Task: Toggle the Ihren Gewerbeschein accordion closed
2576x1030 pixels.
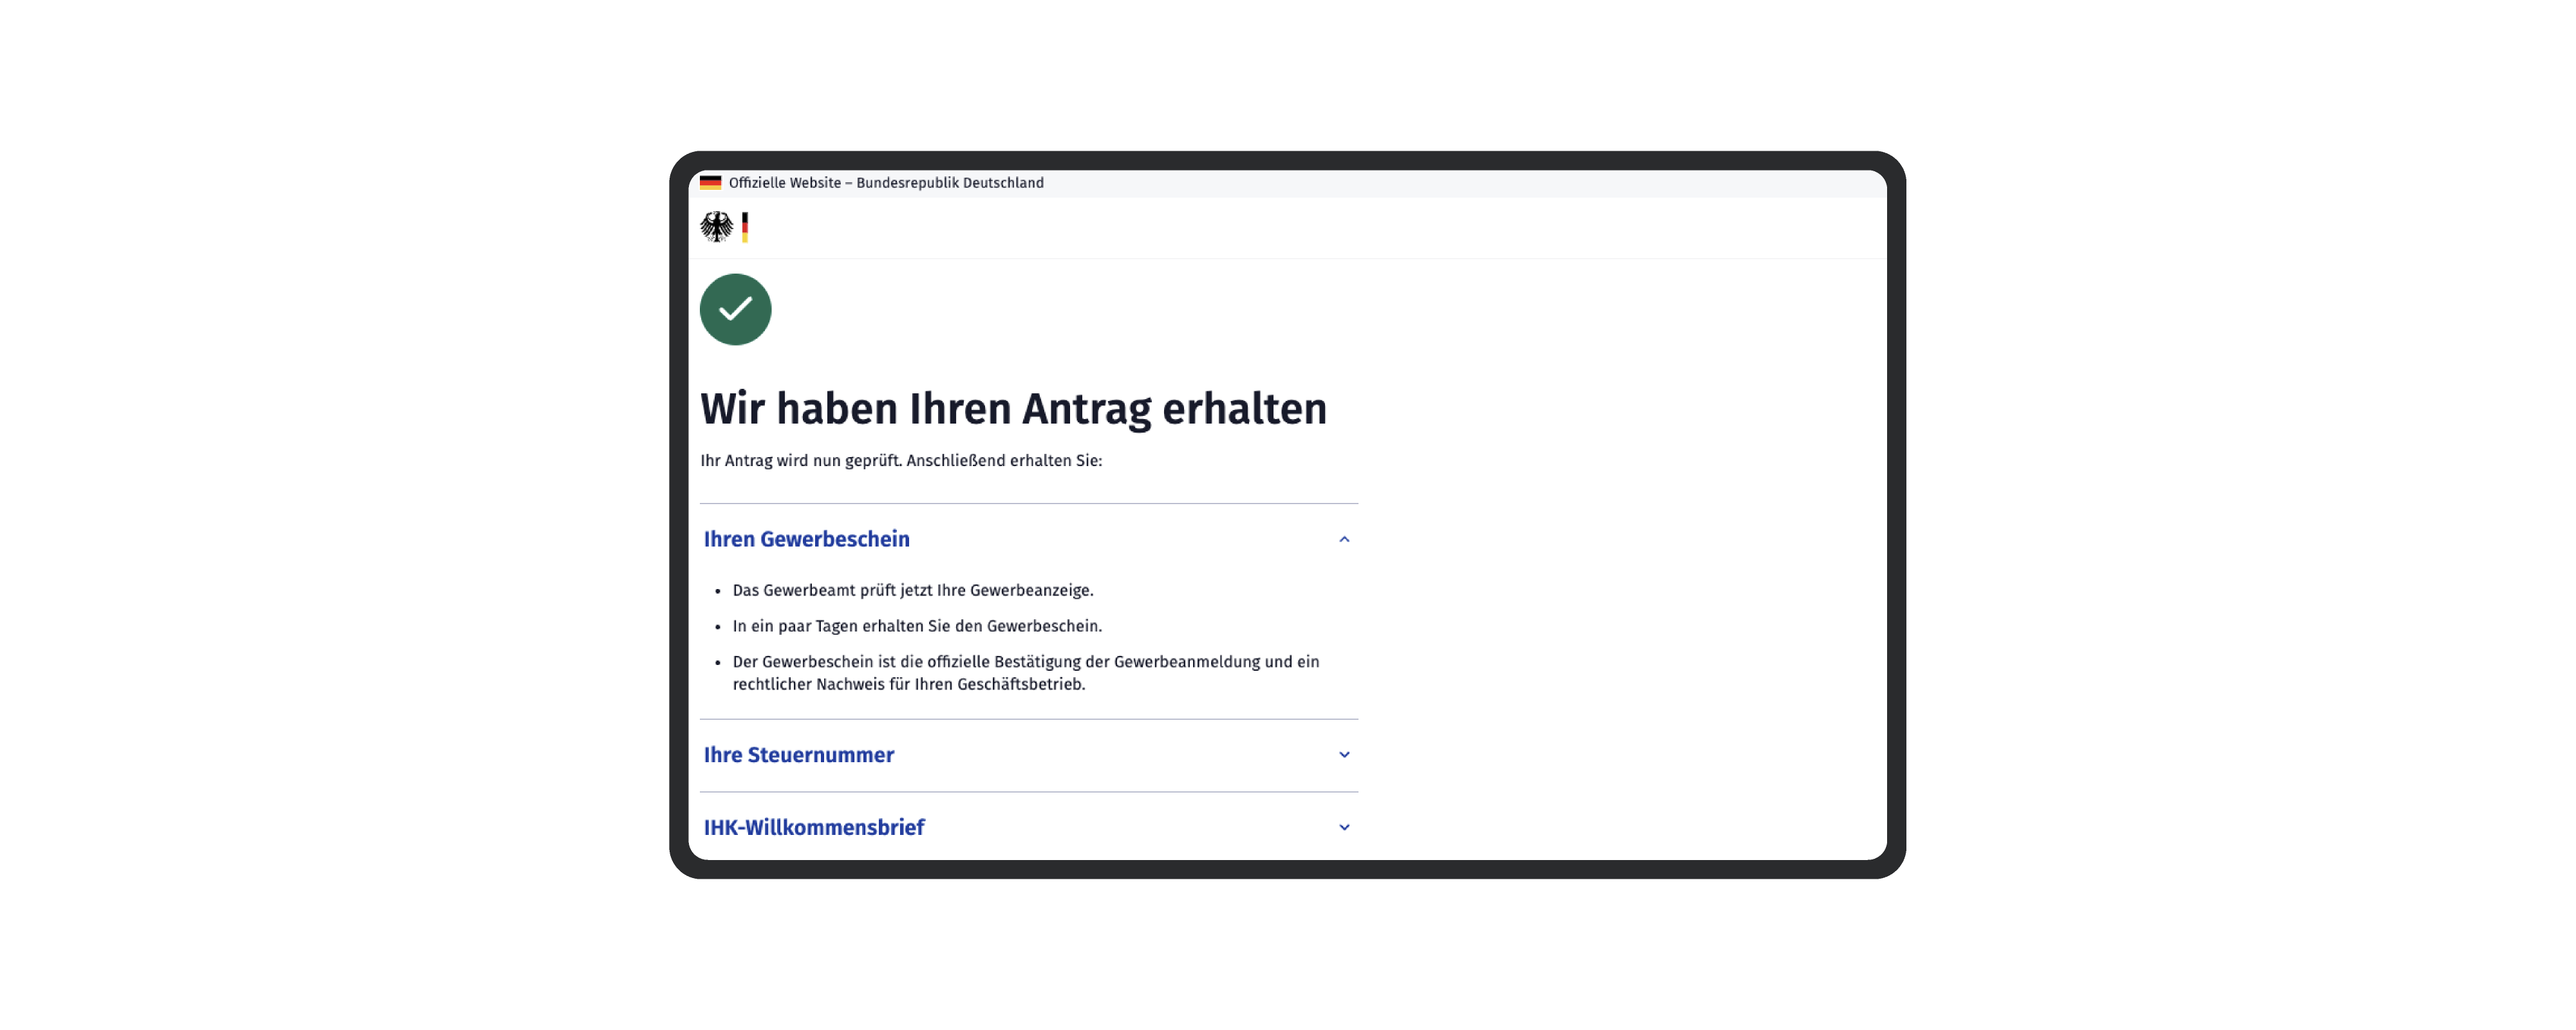Action: pos(1344,538)
